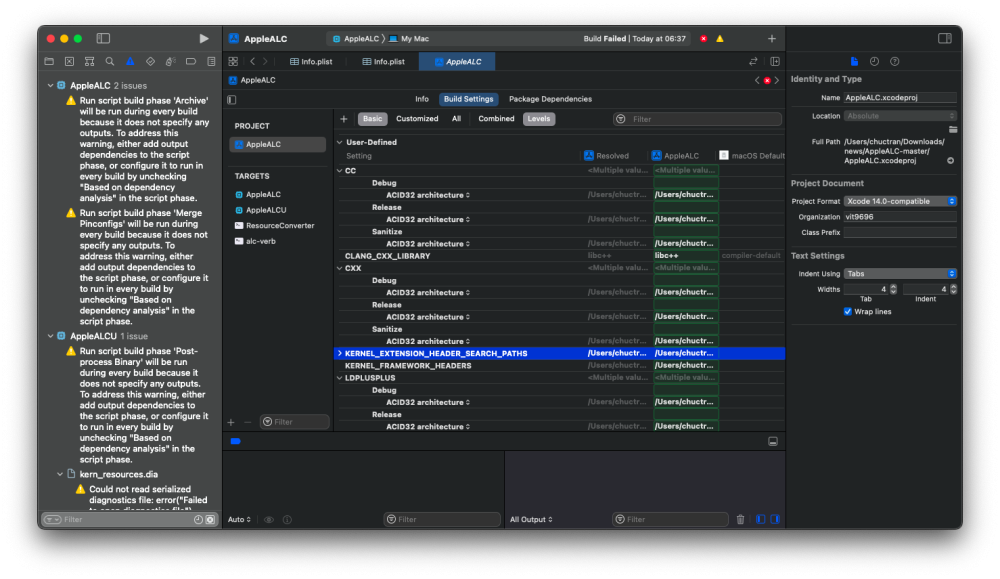Screen dimensions: 1000x579
Task: Clear the console with trash icon
Action: [740, 520]
